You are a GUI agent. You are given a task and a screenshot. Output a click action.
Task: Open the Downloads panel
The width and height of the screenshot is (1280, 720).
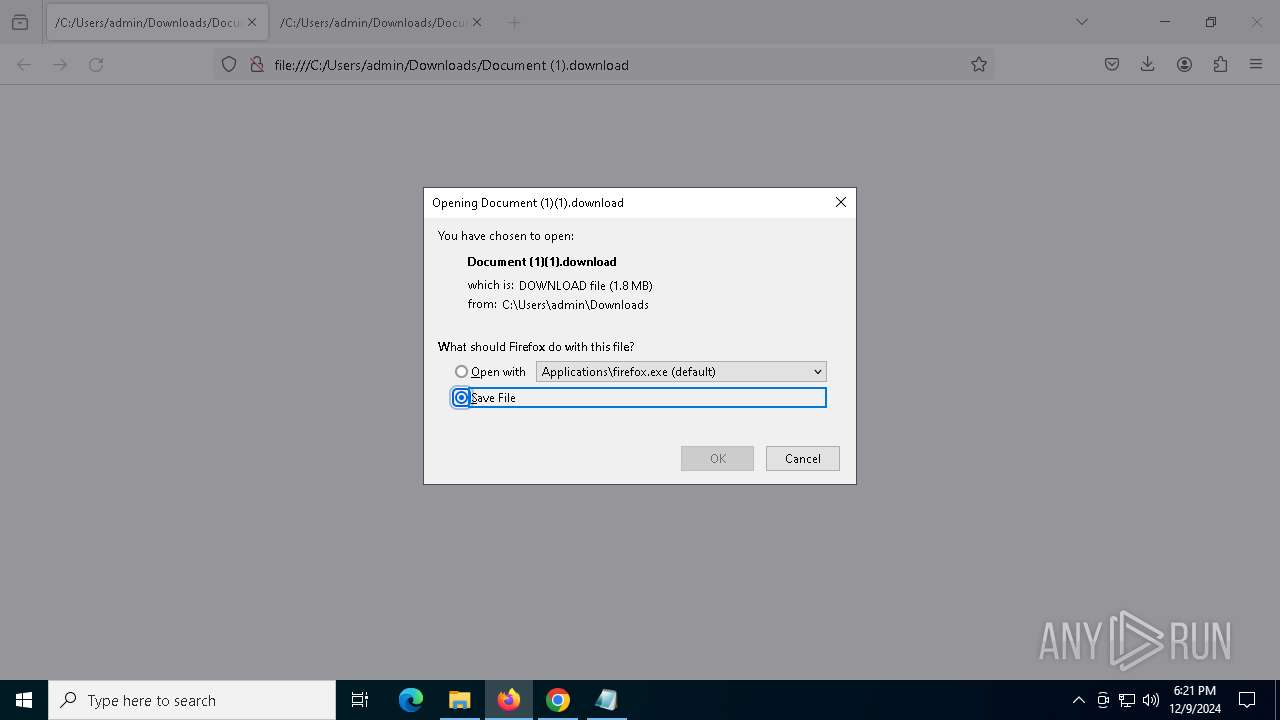(x=1148, y=65)
